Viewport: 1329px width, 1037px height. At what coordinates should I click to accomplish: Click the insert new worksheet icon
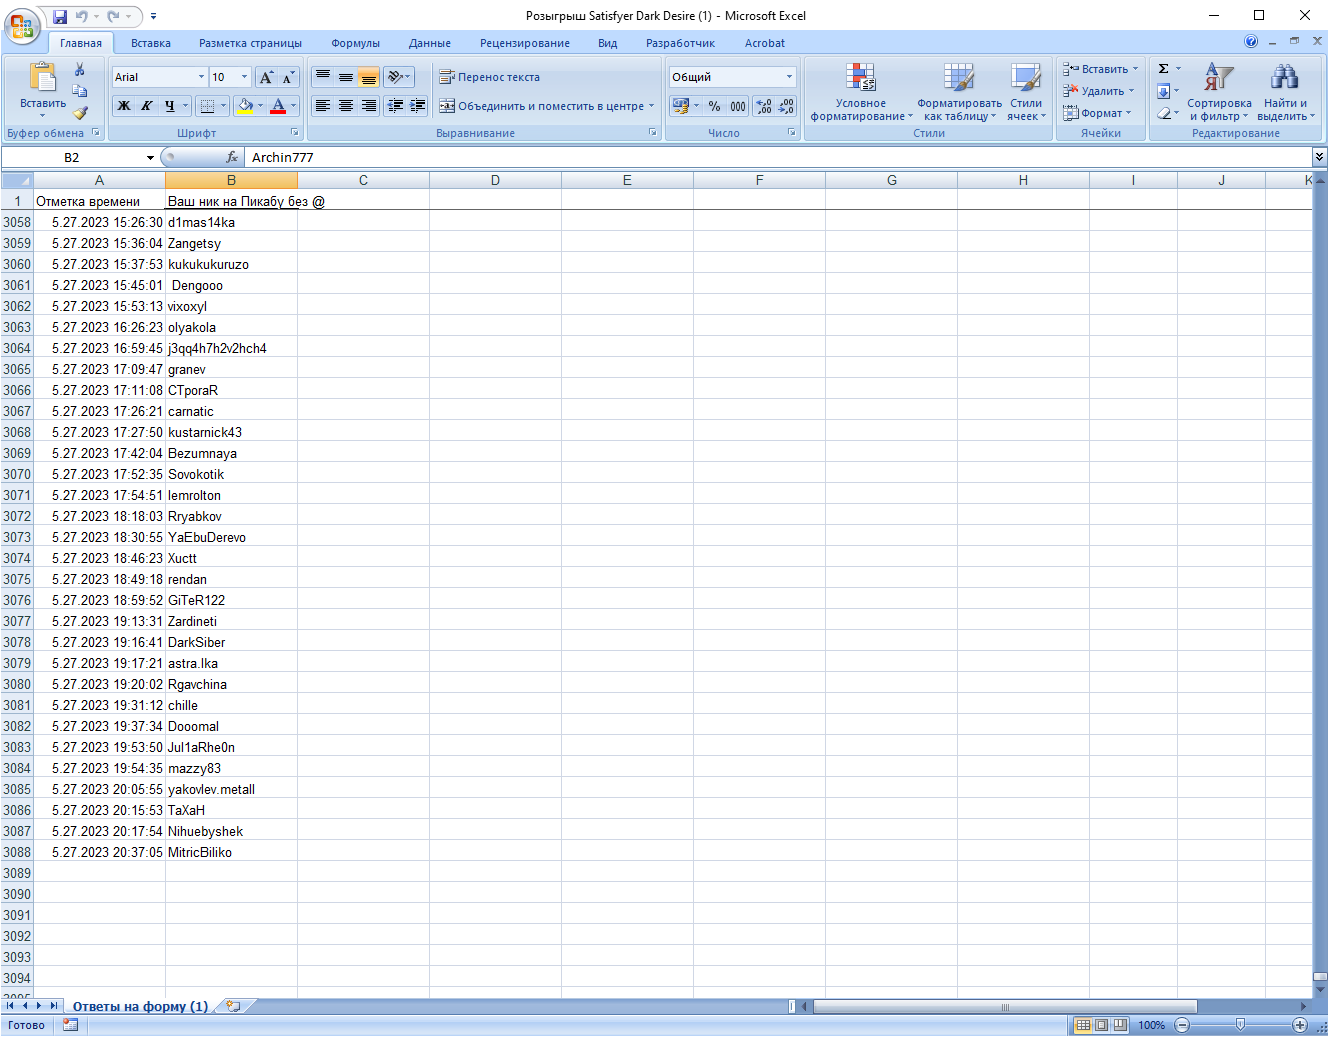coord(233,1006)
